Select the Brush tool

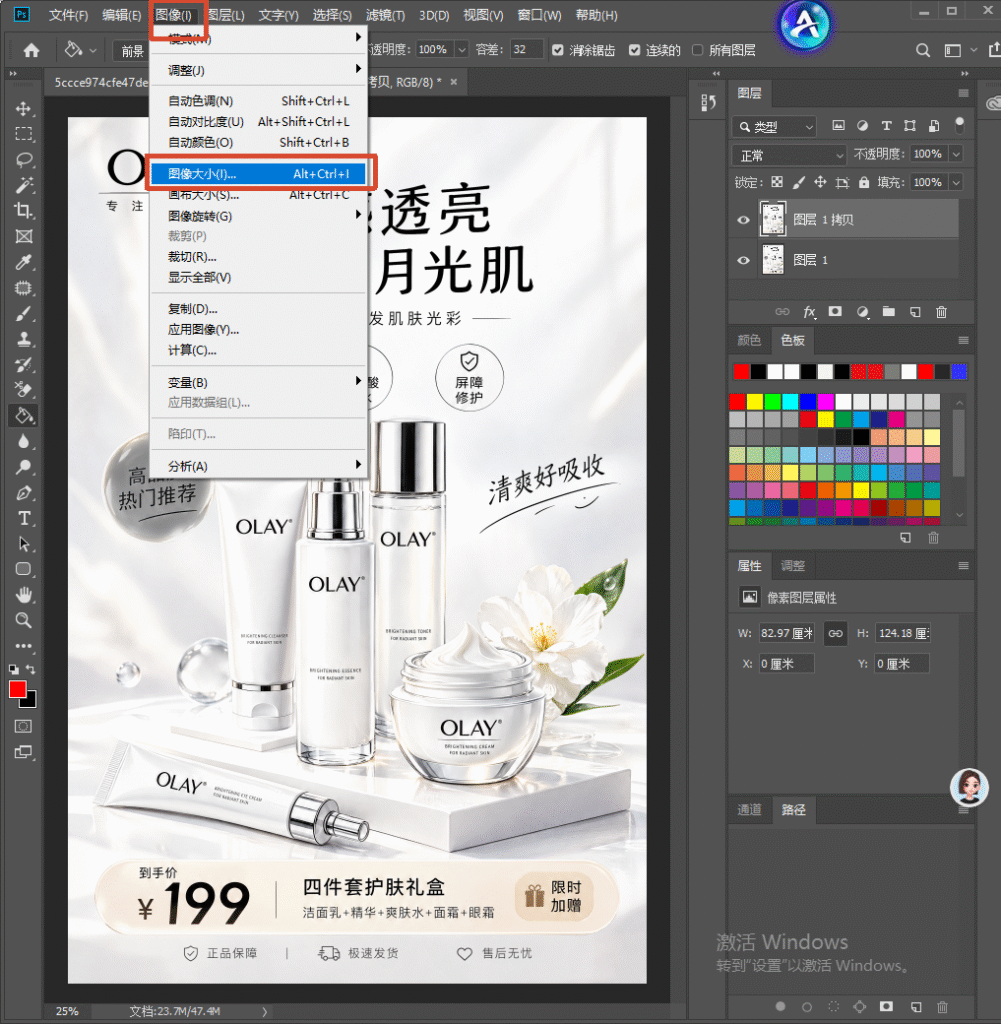click(x=24, y=313)
